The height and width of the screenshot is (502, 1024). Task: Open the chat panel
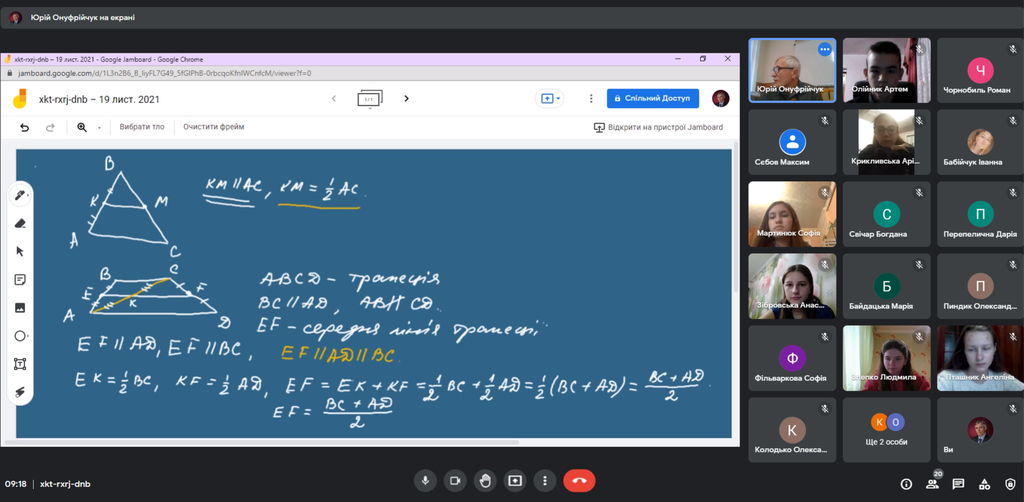pyautogui.click(x=958, y=484)
